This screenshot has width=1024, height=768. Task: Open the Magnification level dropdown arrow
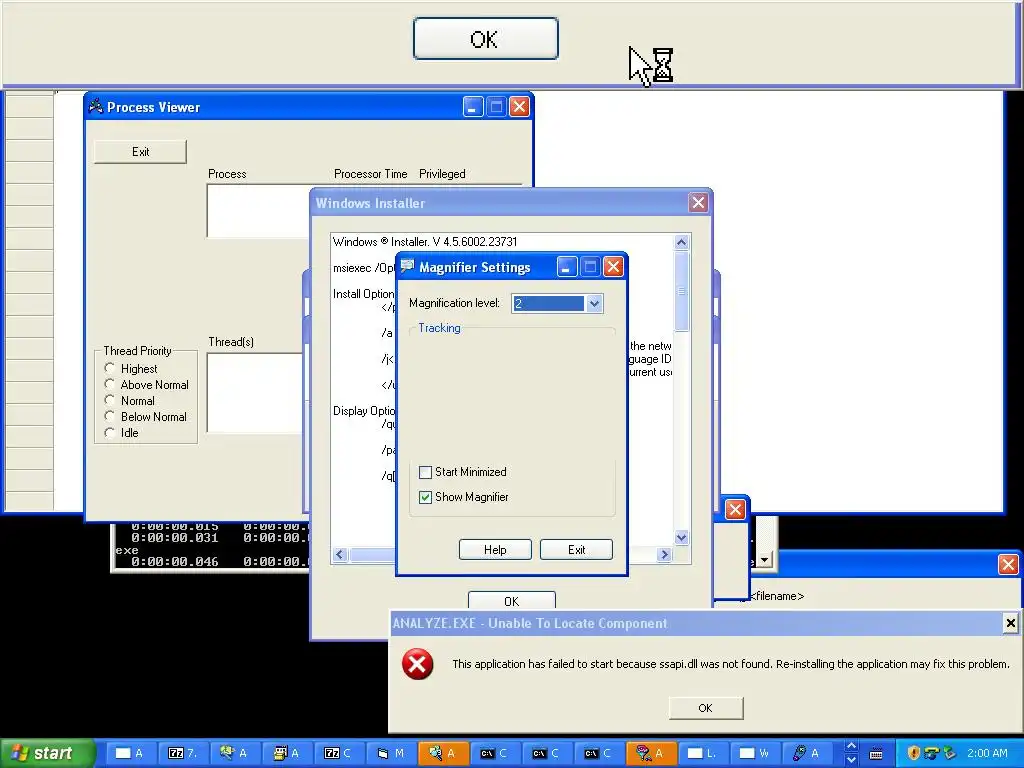pos(594,304)
